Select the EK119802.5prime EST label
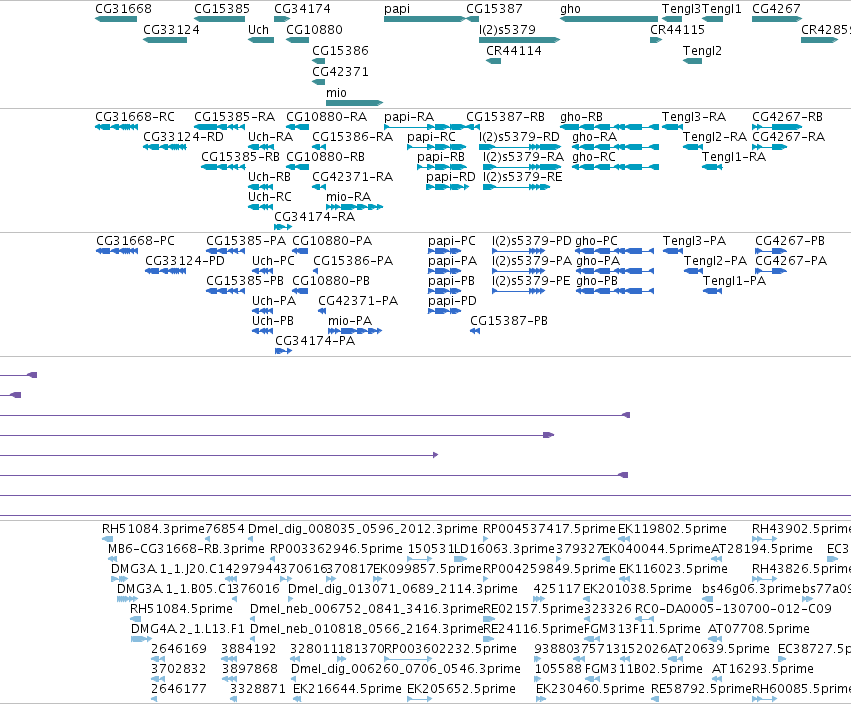Image resolution: width=851 pixels, height=704 pixels. click(x=672, y=529)
